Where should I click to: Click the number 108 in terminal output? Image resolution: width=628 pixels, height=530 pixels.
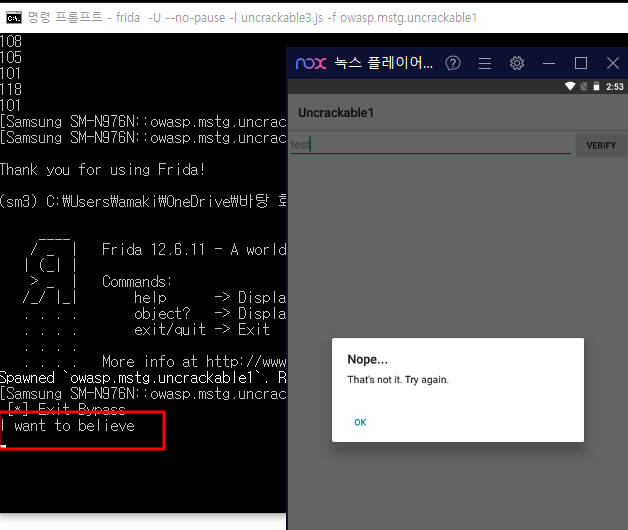(x=11, y=41)
